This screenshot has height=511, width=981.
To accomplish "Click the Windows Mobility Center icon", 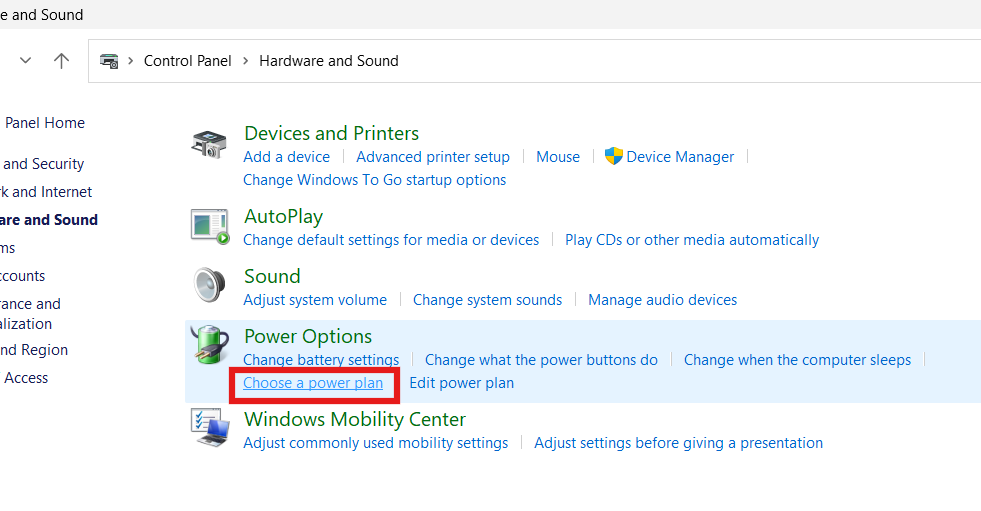I will (x=210, y=428).
